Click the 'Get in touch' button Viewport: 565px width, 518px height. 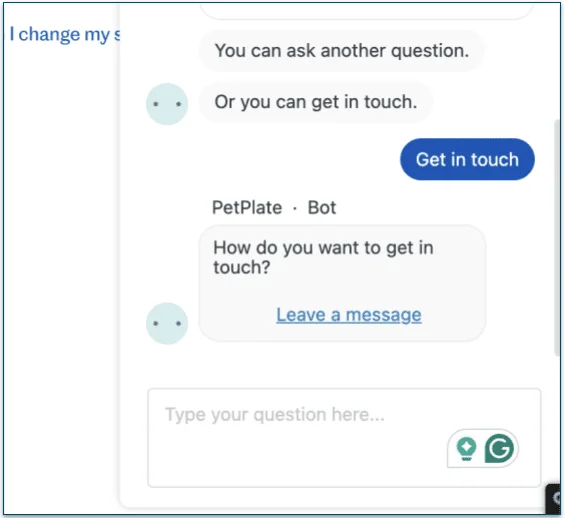pos(467,159)
